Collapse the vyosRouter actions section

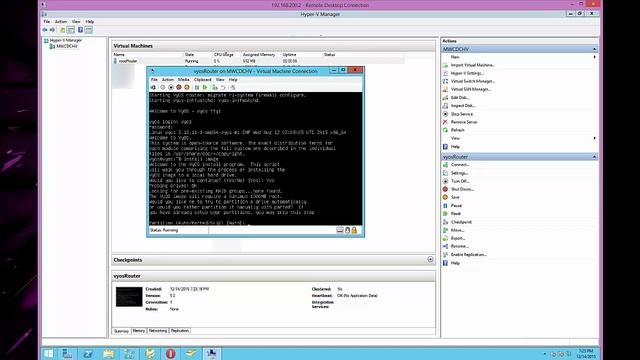[x=594, y=157]
